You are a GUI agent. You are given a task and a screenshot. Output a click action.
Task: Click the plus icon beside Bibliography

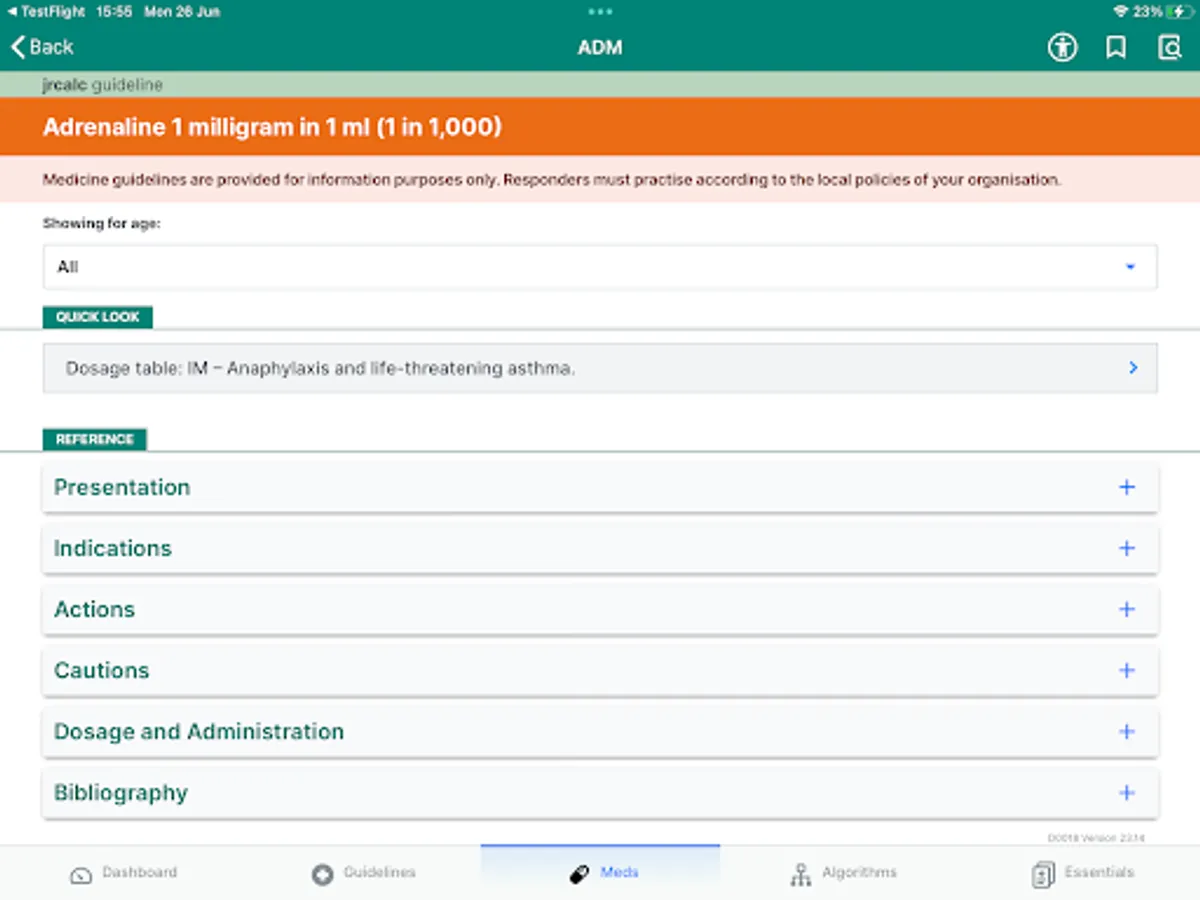1127,792
